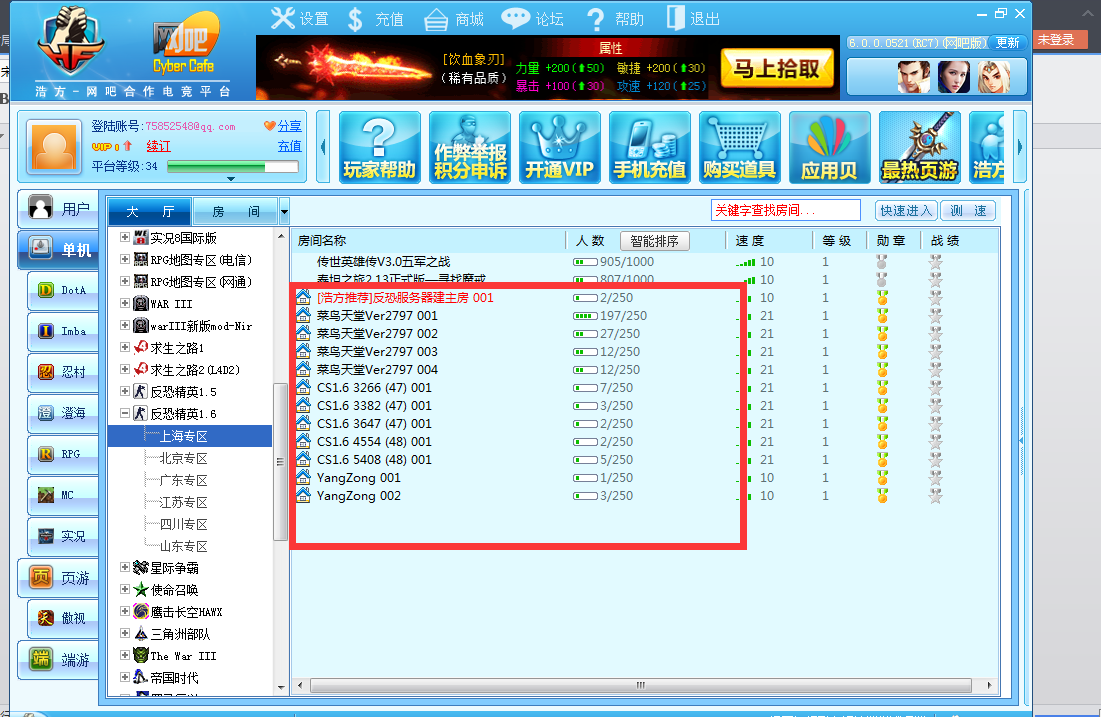Type in the room keyword search field

[785, 211]
